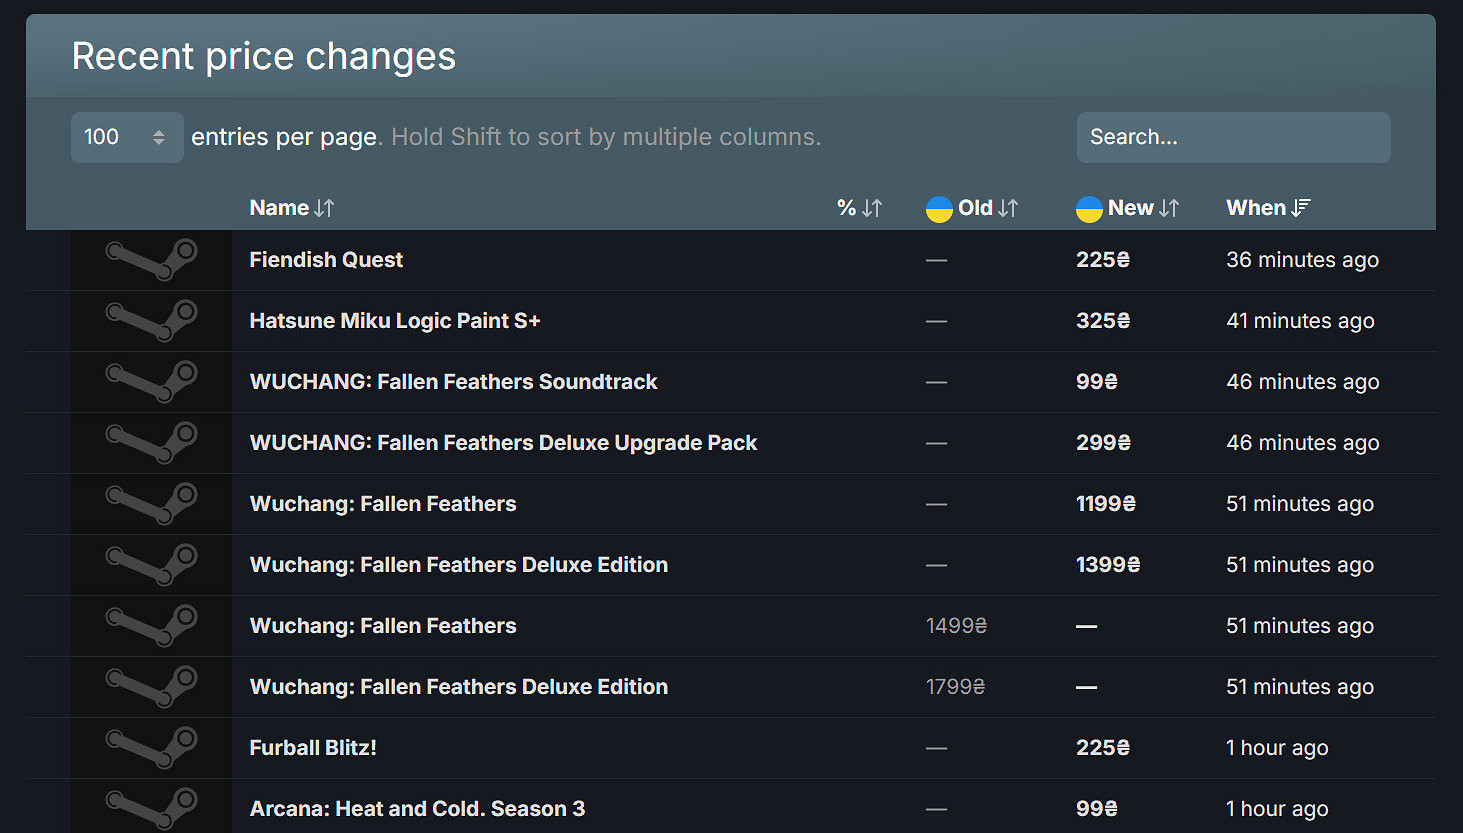
Task: Click the descending sort icon next to When
Action: pos(1300,208)
